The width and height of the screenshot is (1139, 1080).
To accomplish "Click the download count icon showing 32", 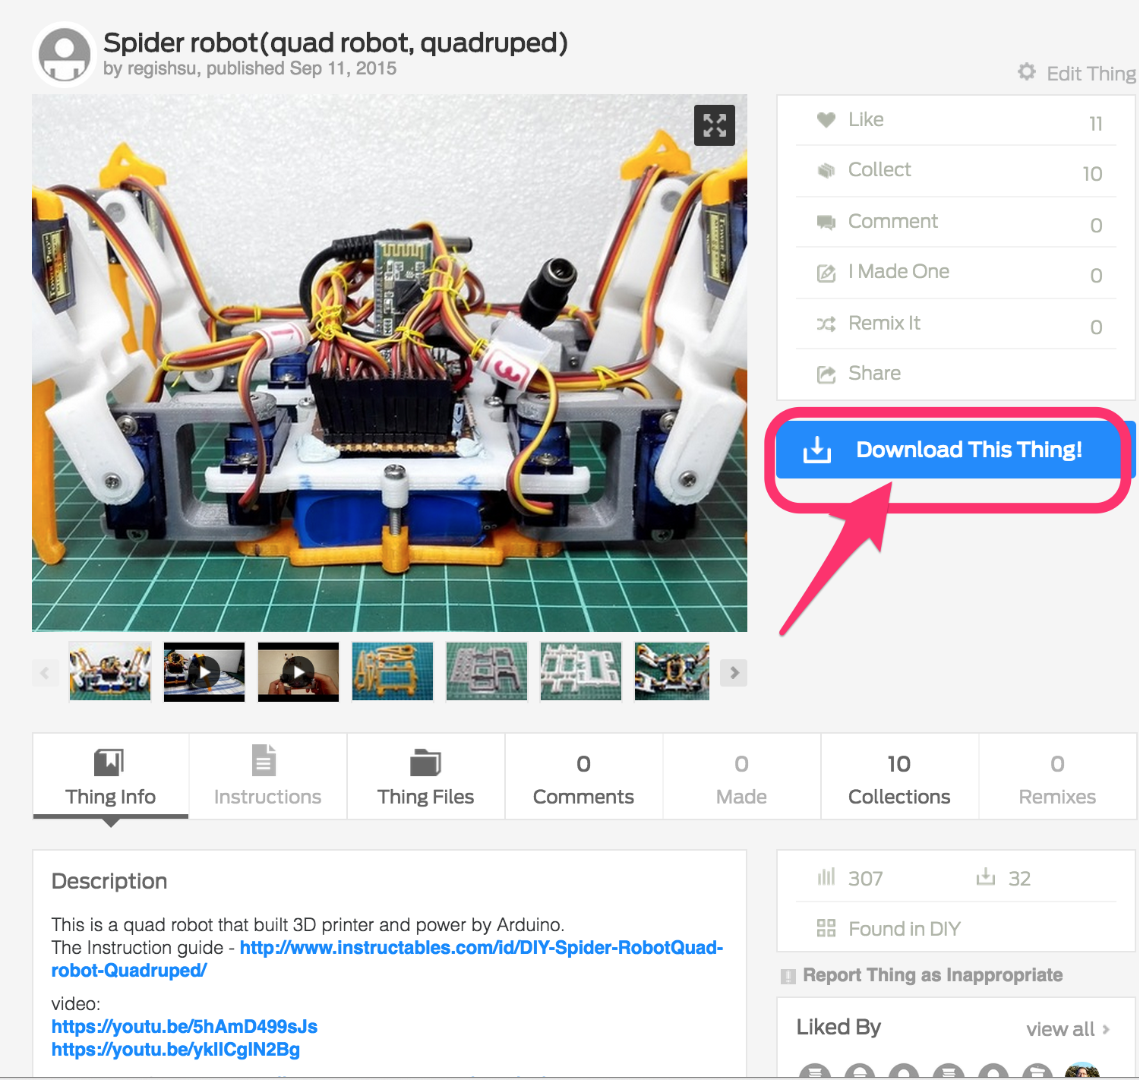I will [x=988, y=877].
